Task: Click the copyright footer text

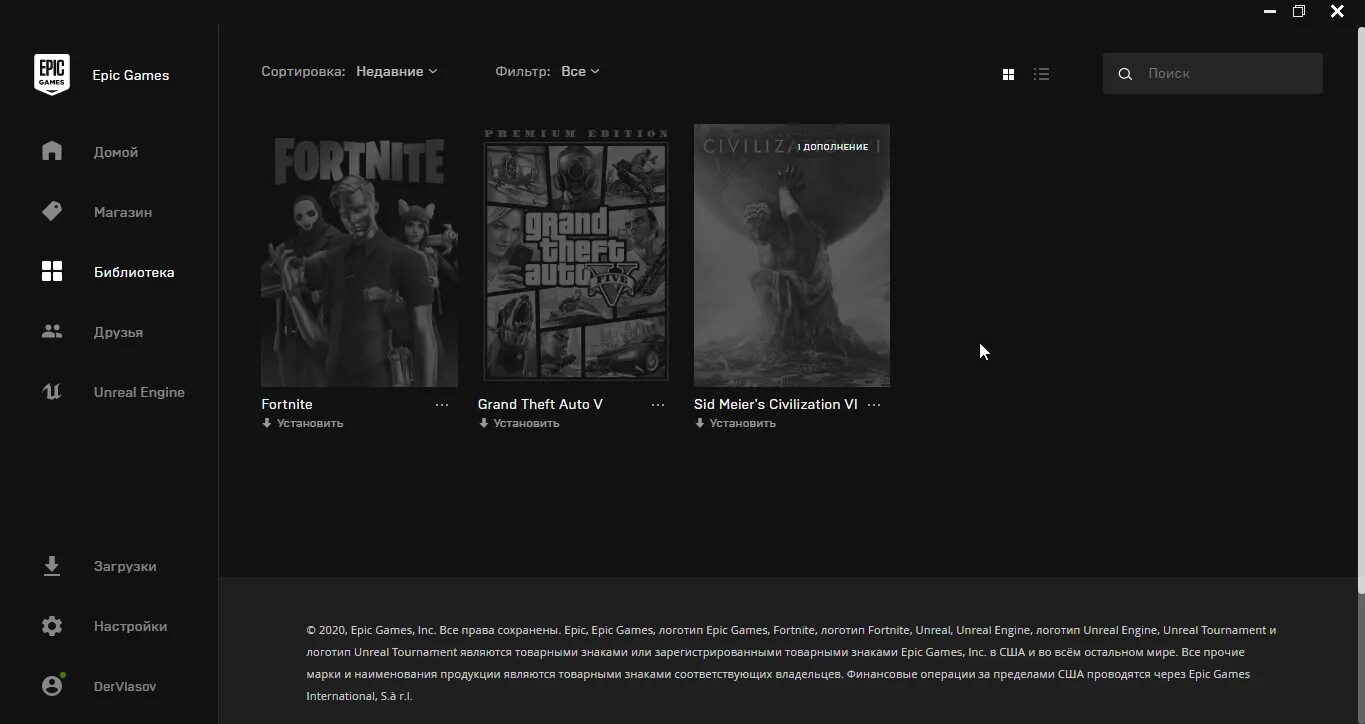Action: (x=791, y=663)
